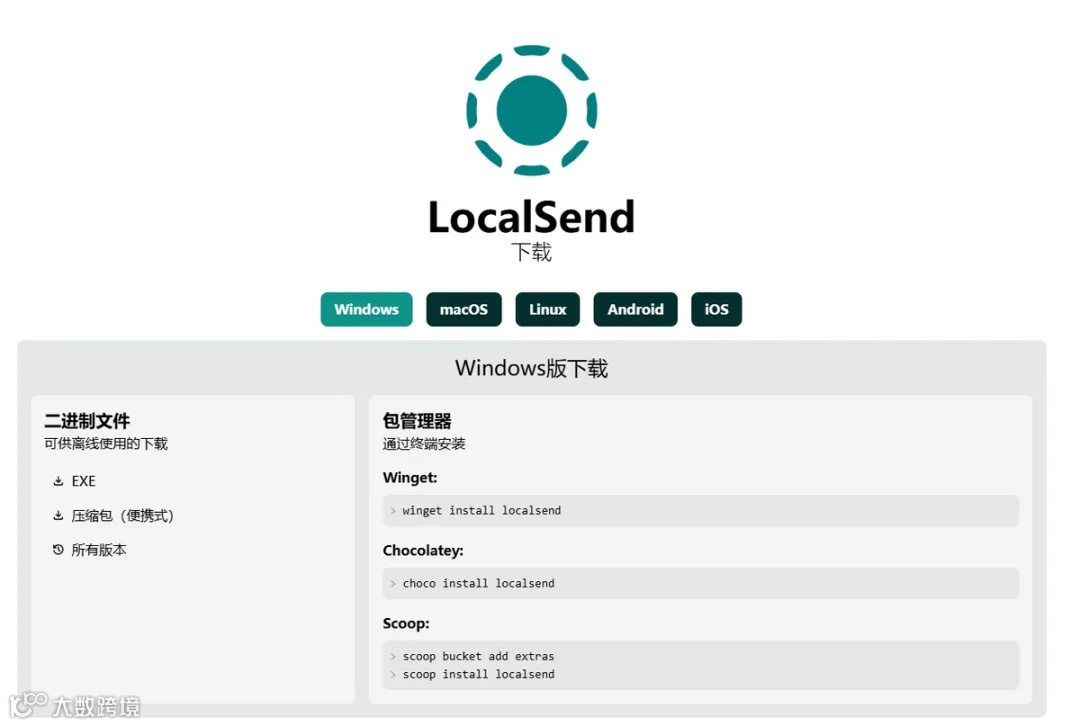Click the Winget: label
Image resolution: width=1080 pixels, height=726 pixels.
click(410, 477)
